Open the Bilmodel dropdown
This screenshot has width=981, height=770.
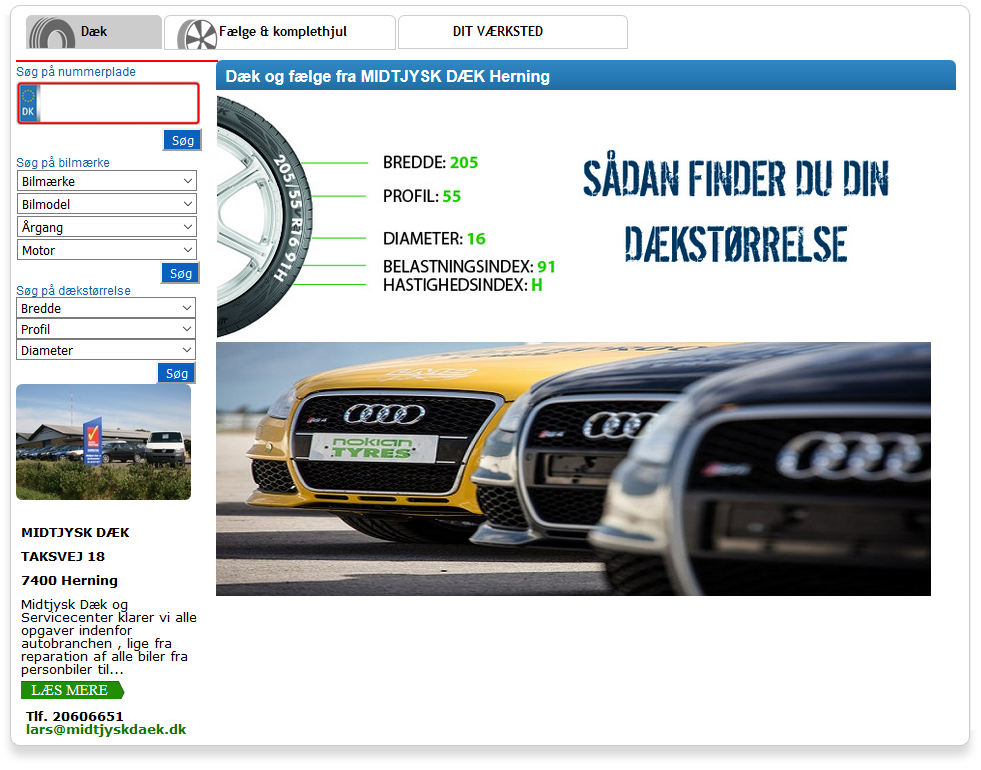tap(106, 205)
